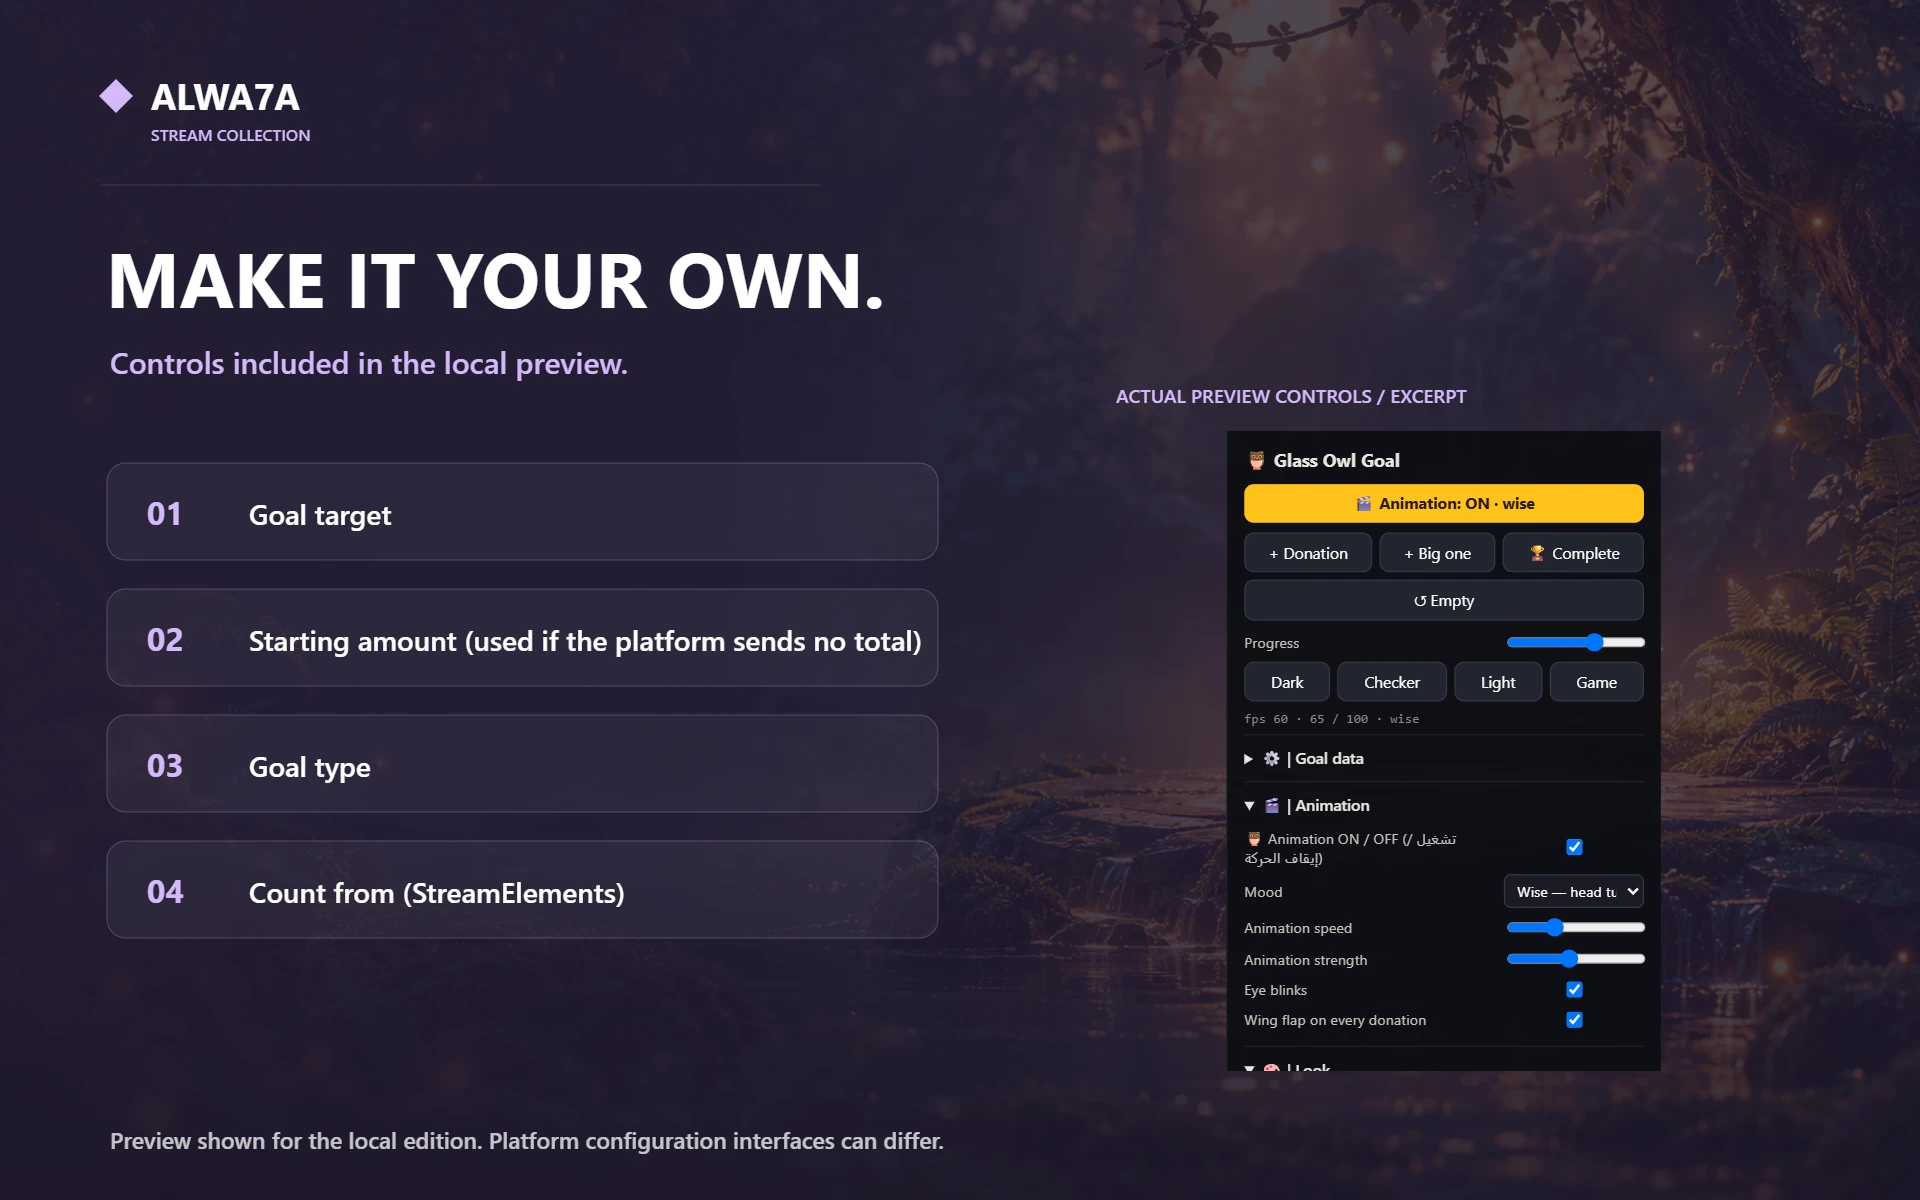Click the owl icon in the Animation ON / OFF row
This screenshot has height=1200, width=1920.
(1253, 839)
